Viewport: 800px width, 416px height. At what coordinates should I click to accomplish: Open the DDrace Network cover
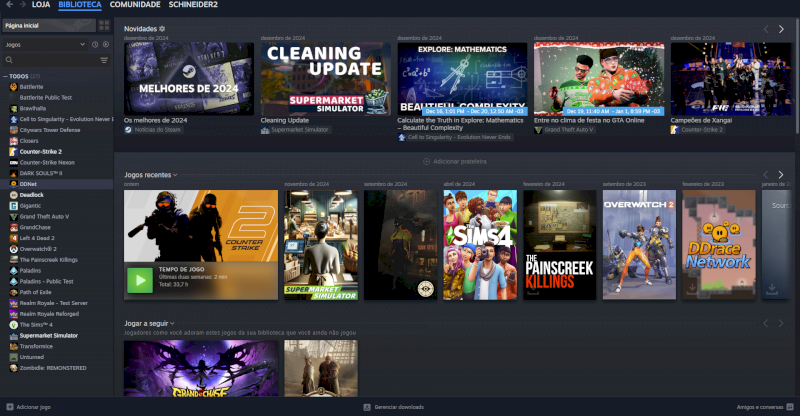click(719, 245)
